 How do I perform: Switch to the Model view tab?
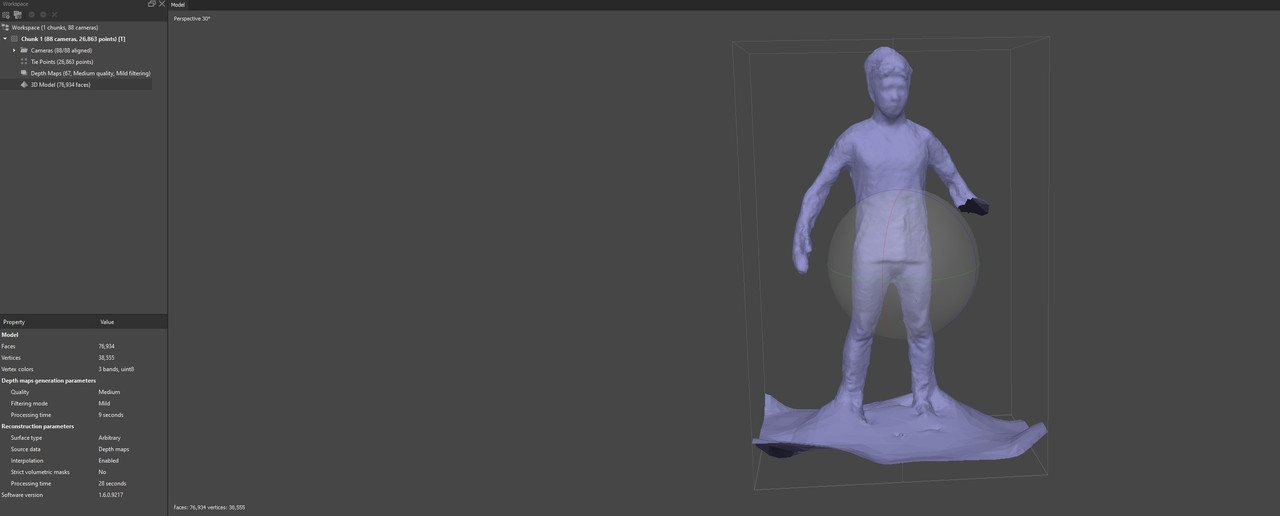tap(178, 5)
